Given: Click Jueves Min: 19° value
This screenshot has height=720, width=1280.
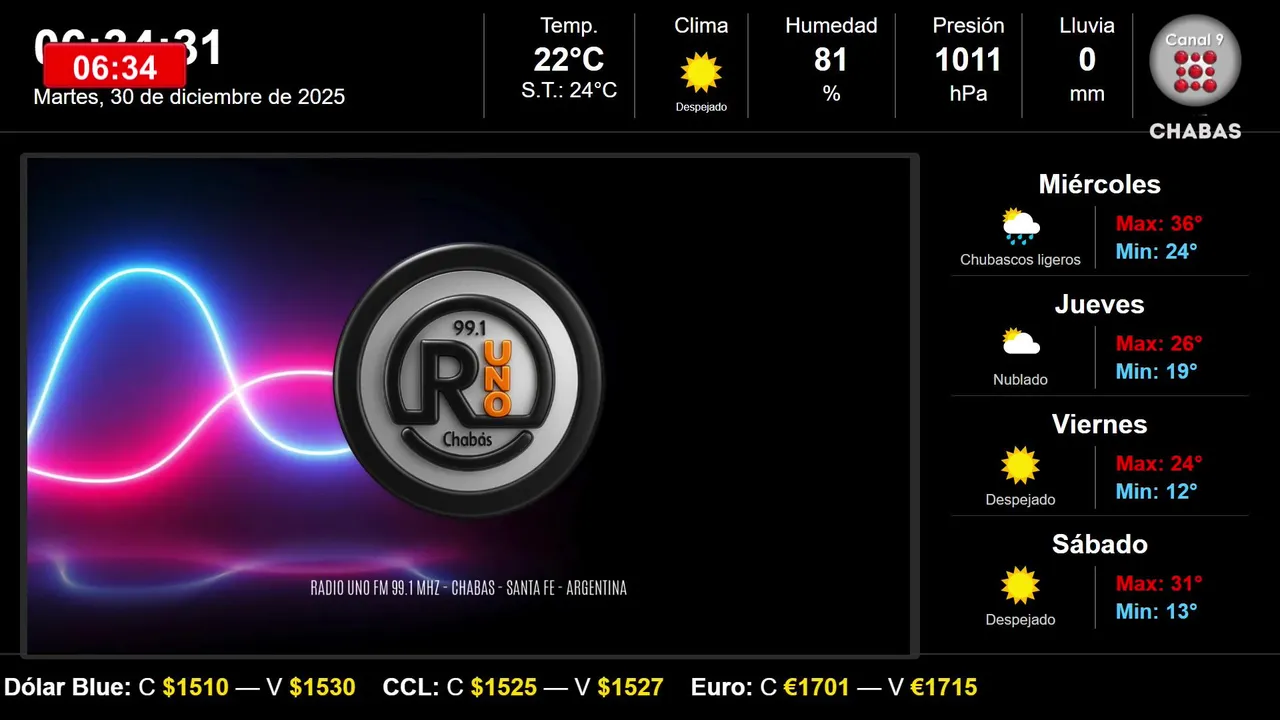Looking at the screenshot, I should click(x=1157, y=371).
